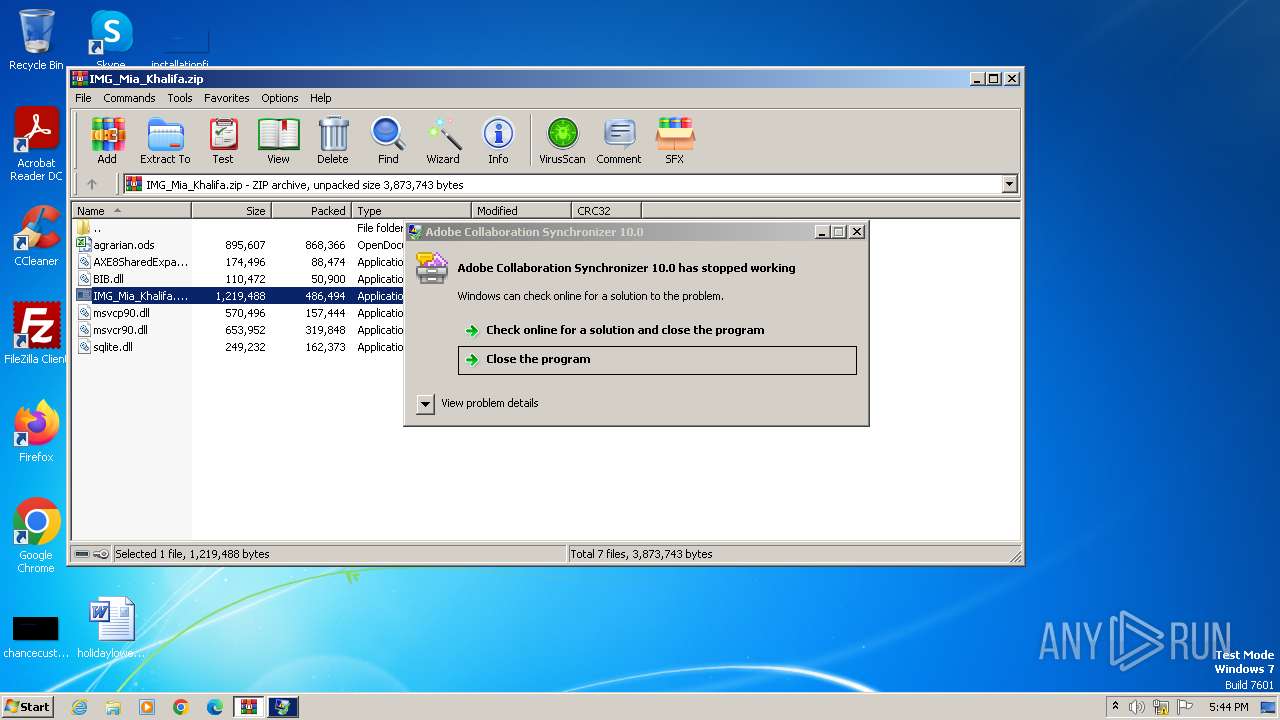Open the Favorites menu

click(227, 98)
